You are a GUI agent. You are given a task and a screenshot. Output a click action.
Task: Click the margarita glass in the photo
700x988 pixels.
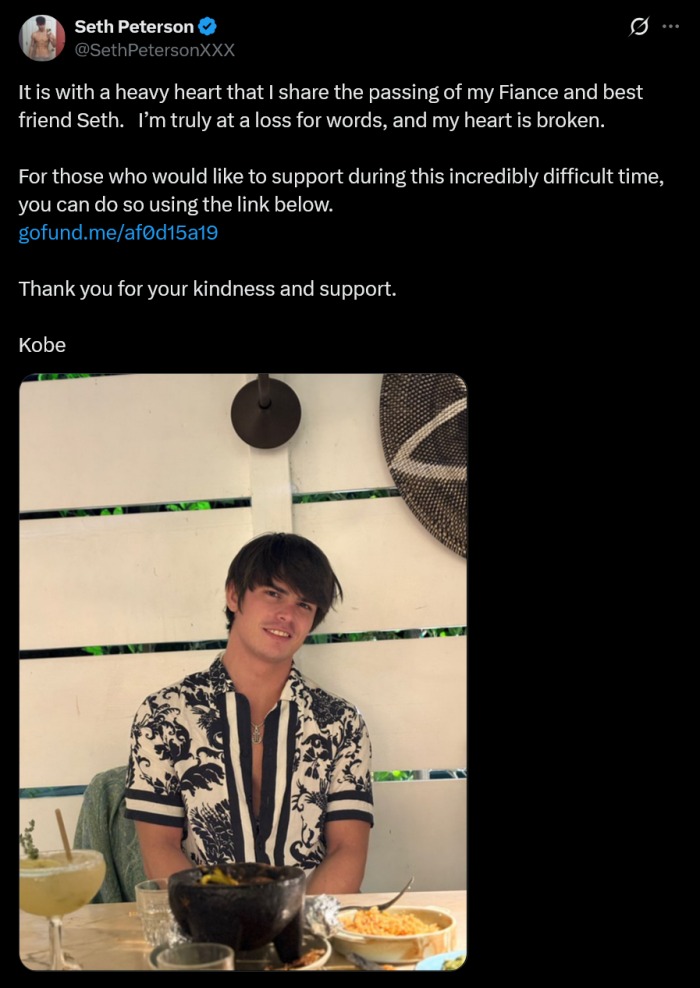coord(60,885)
